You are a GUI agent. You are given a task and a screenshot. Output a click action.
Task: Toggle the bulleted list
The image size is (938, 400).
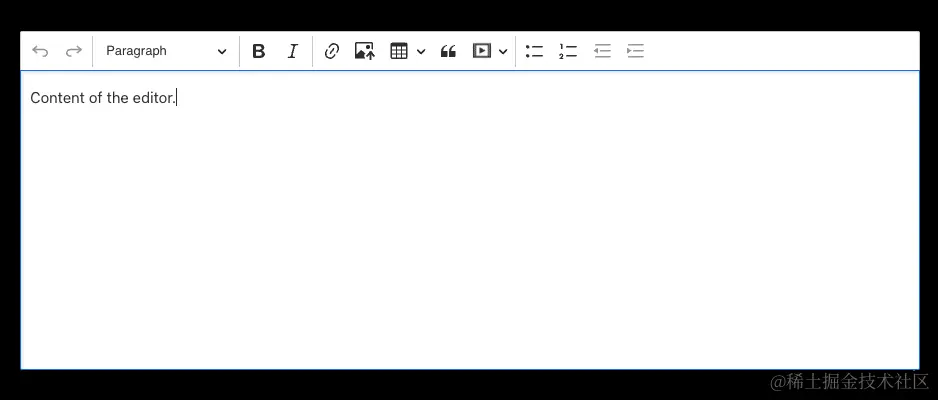pos(534,51)
